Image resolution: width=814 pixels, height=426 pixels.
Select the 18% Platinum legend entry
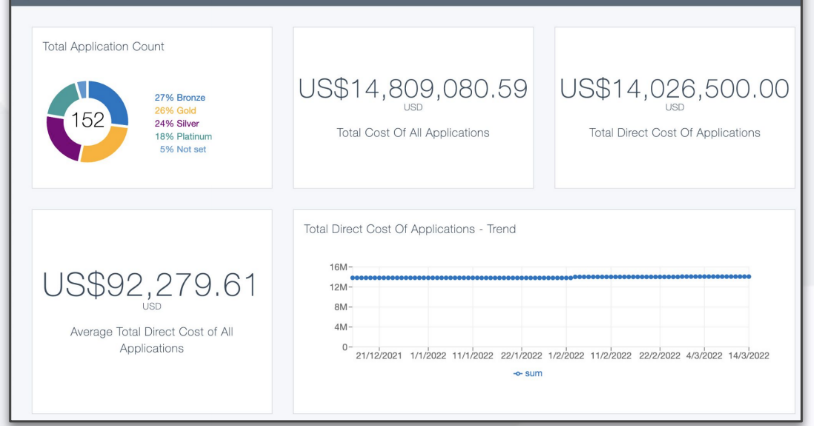[182, 136]
